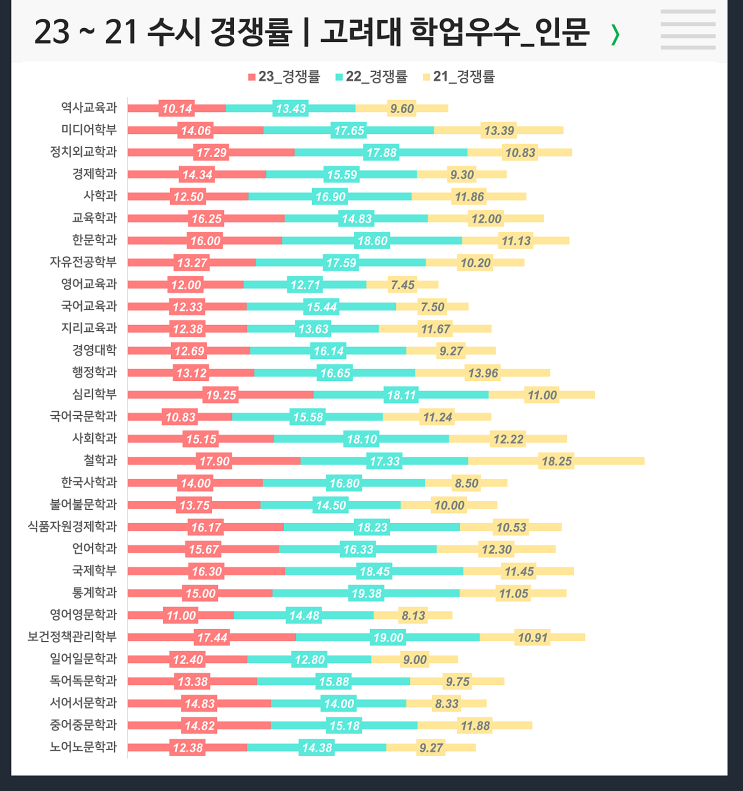
Task: Select the 미디어학부 row label
Action: tap(89, 130)
